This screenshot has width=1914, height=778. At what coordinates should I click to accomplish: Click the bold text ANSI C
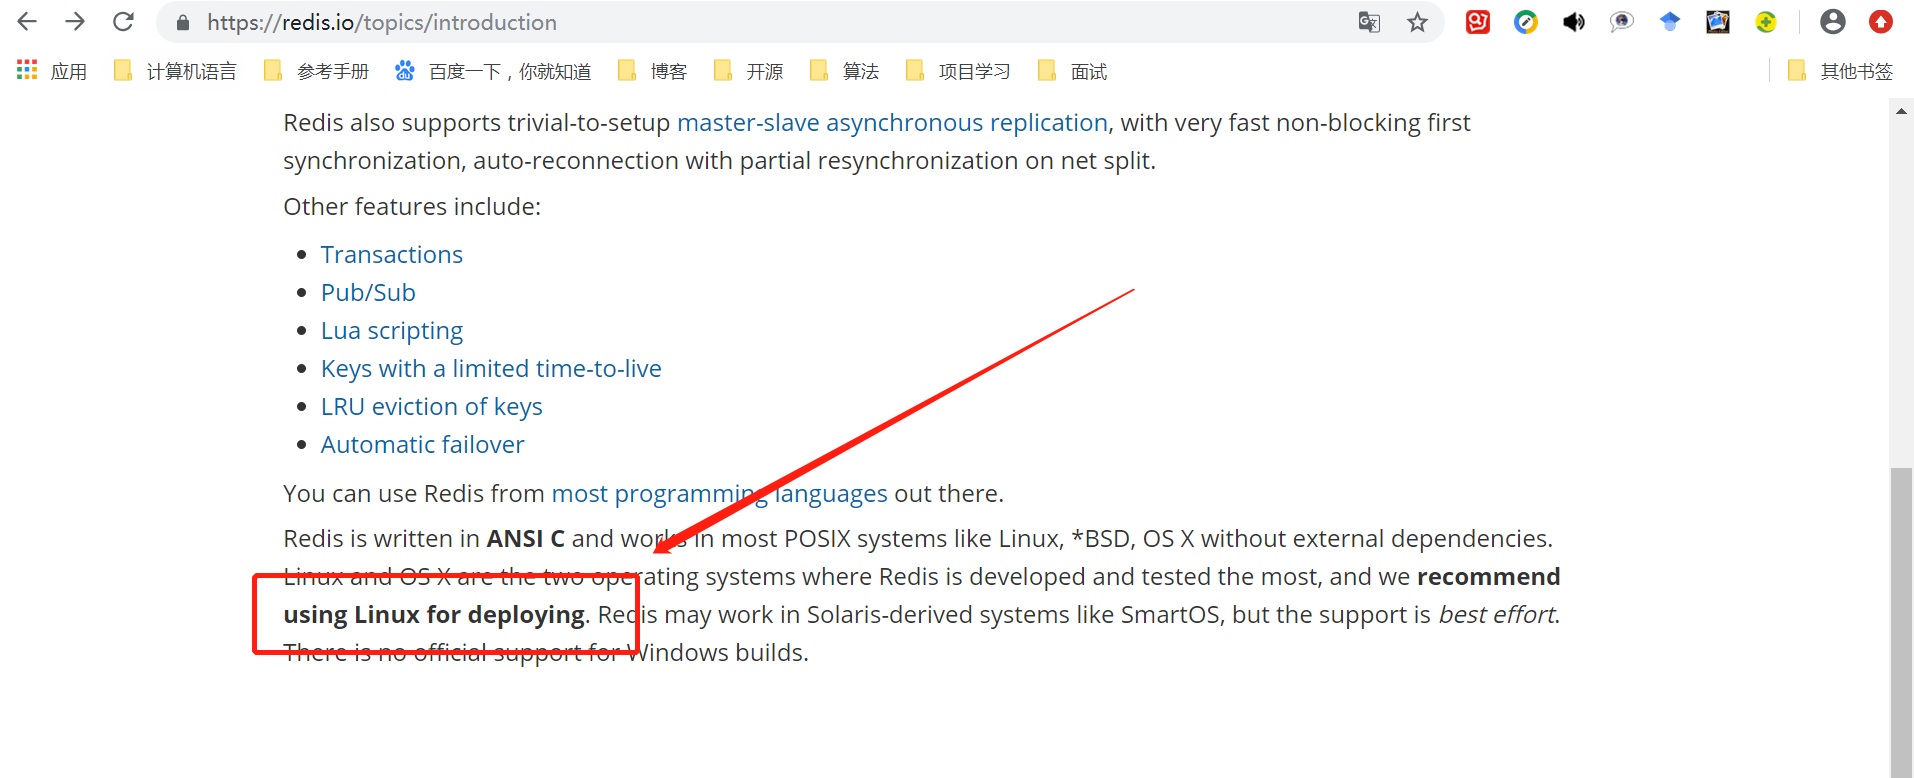coord(526,539)
